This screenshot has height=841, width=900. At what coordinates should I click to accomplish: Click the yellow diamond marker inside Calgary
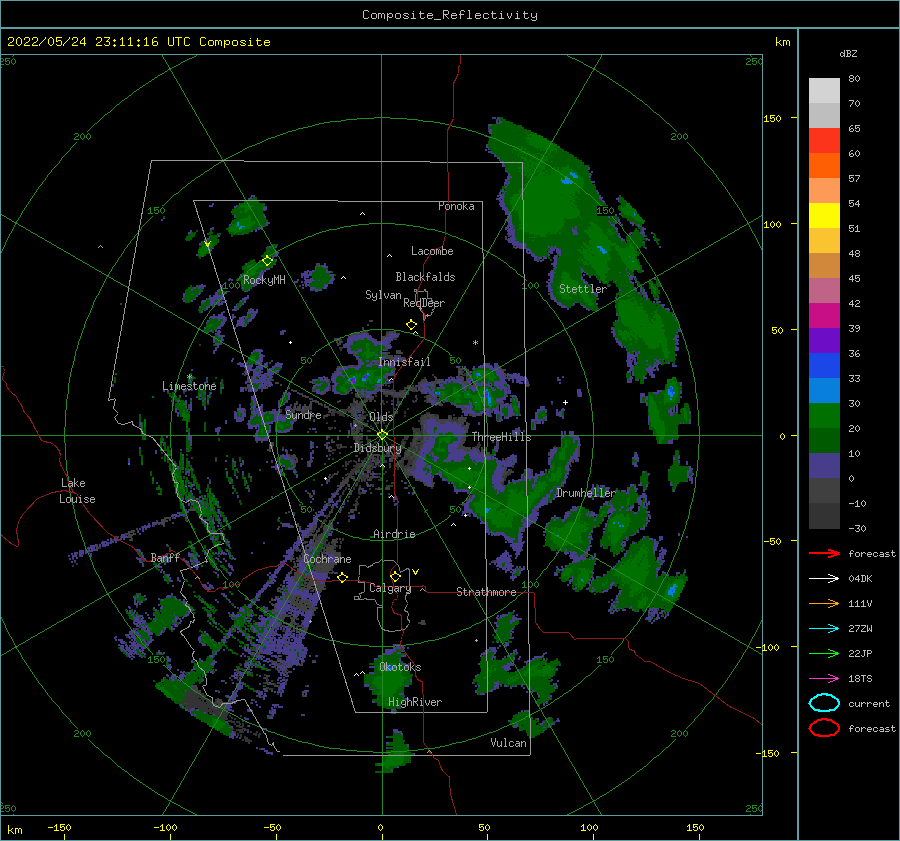[x=395, y=576]
